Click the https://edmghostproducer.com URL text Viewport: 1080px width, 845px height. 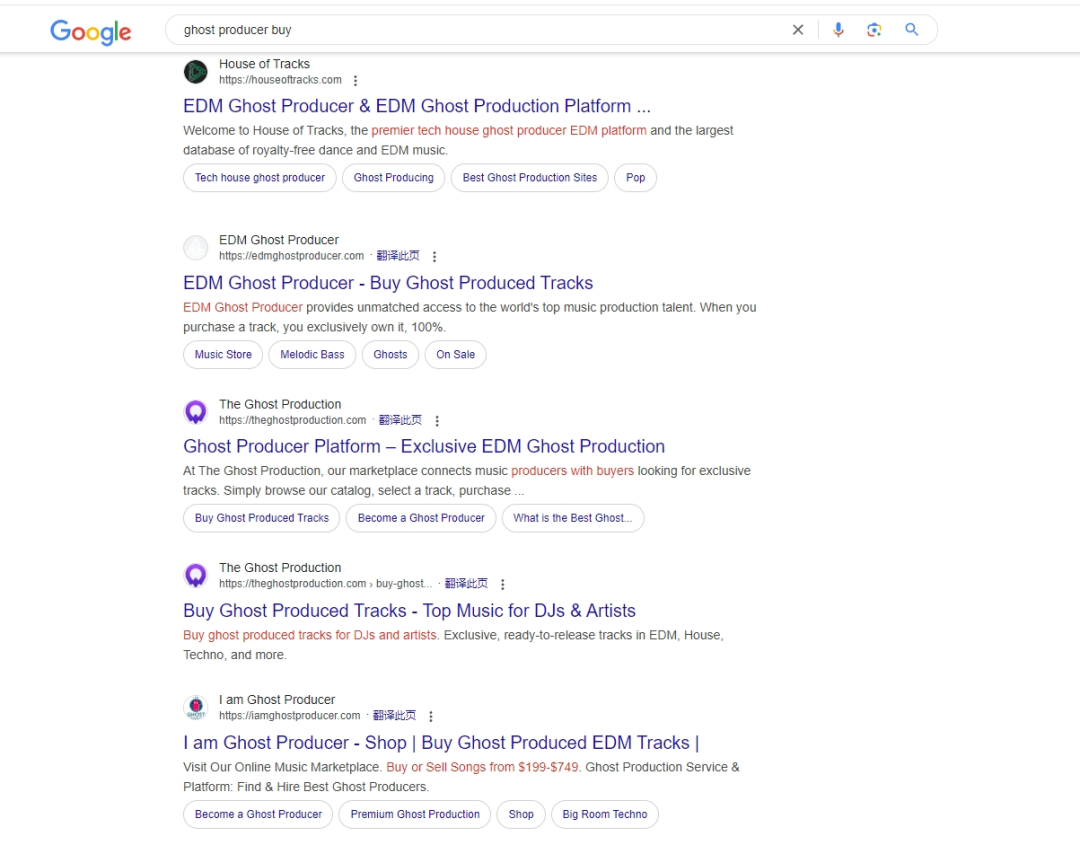(291, 256)
